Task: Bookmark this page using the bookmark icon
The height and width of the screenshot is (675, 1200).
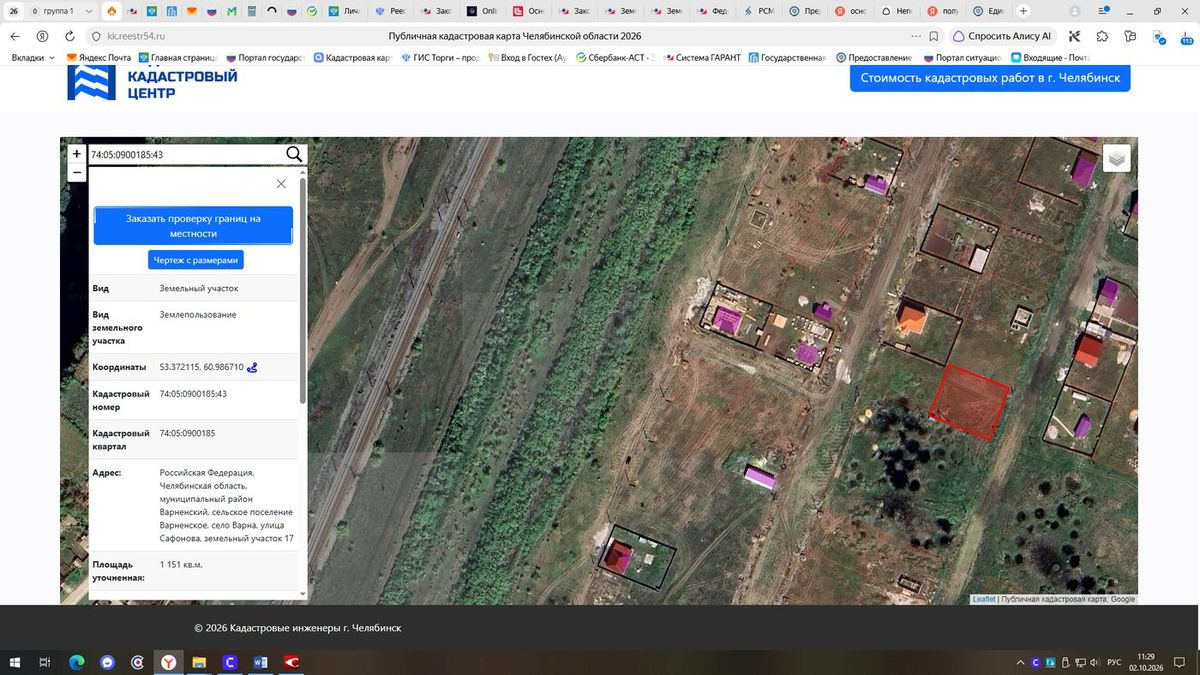Action: tap(933, 36)
